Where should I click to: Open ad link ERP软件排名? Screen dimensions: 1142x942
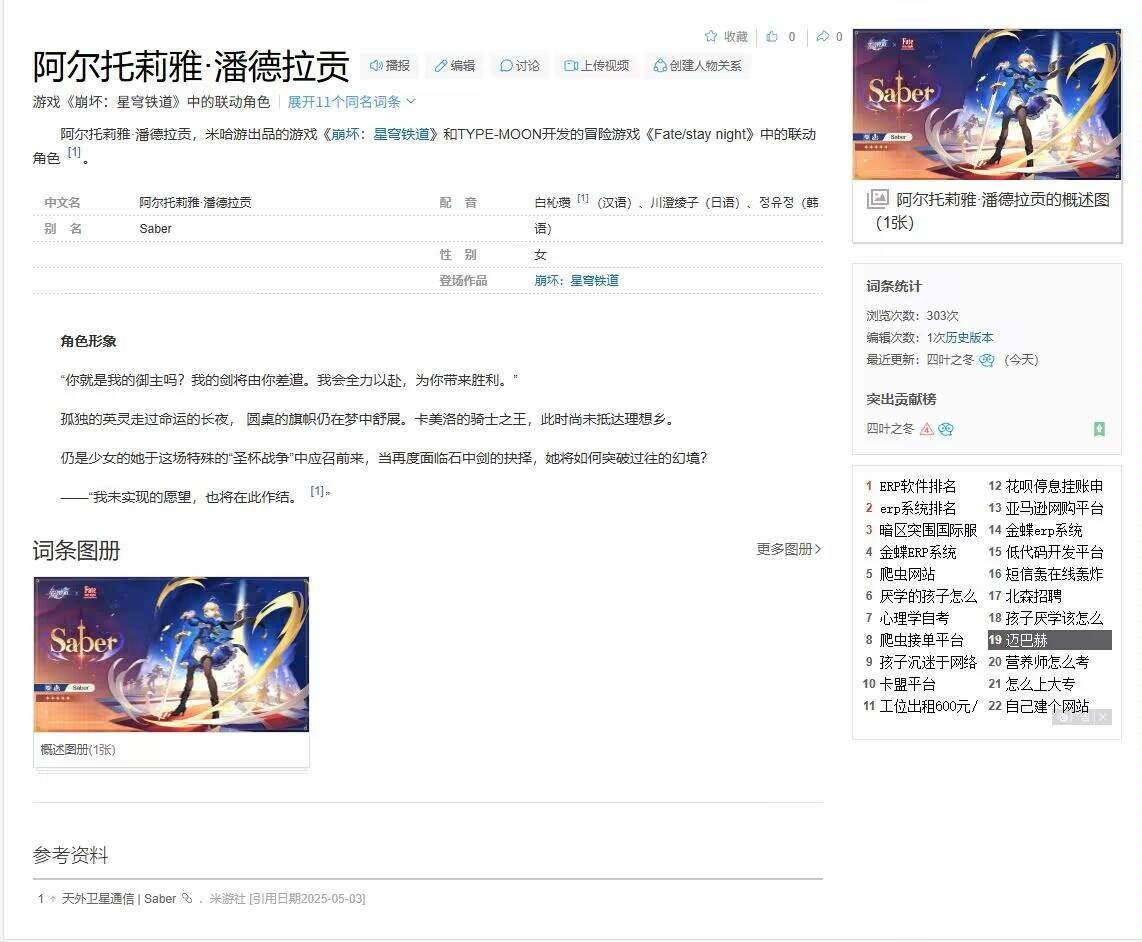point(918,487)
